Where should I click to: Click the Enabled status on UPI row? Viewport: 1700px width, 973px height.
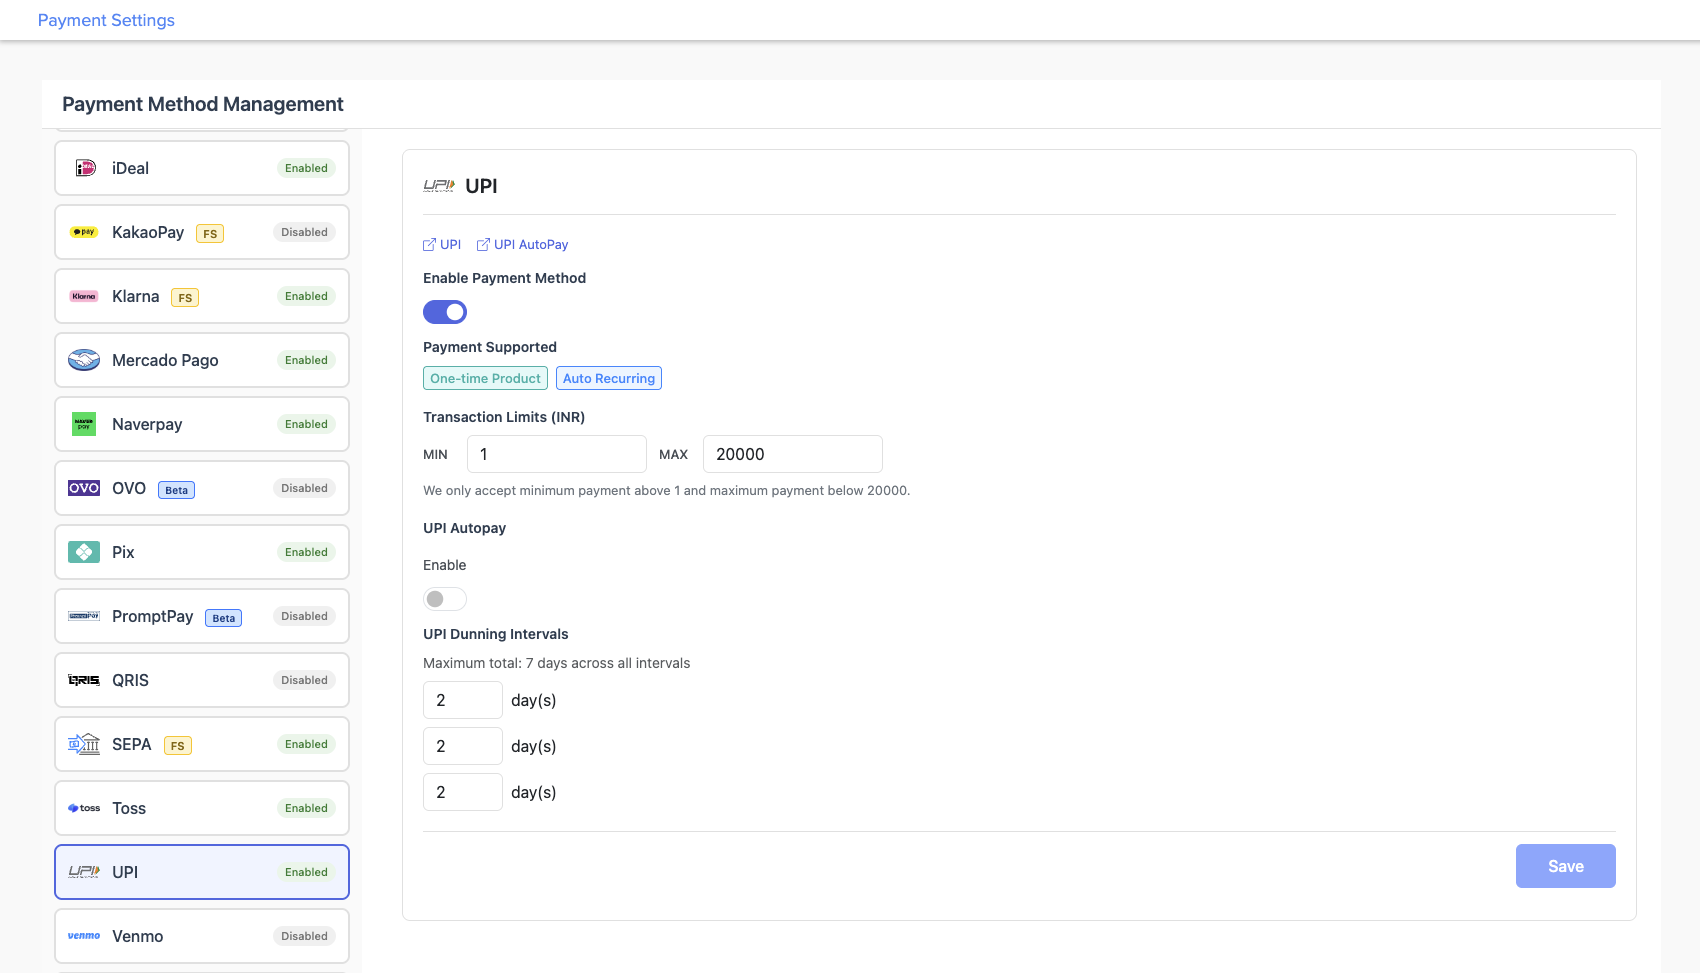pos(306,872)
